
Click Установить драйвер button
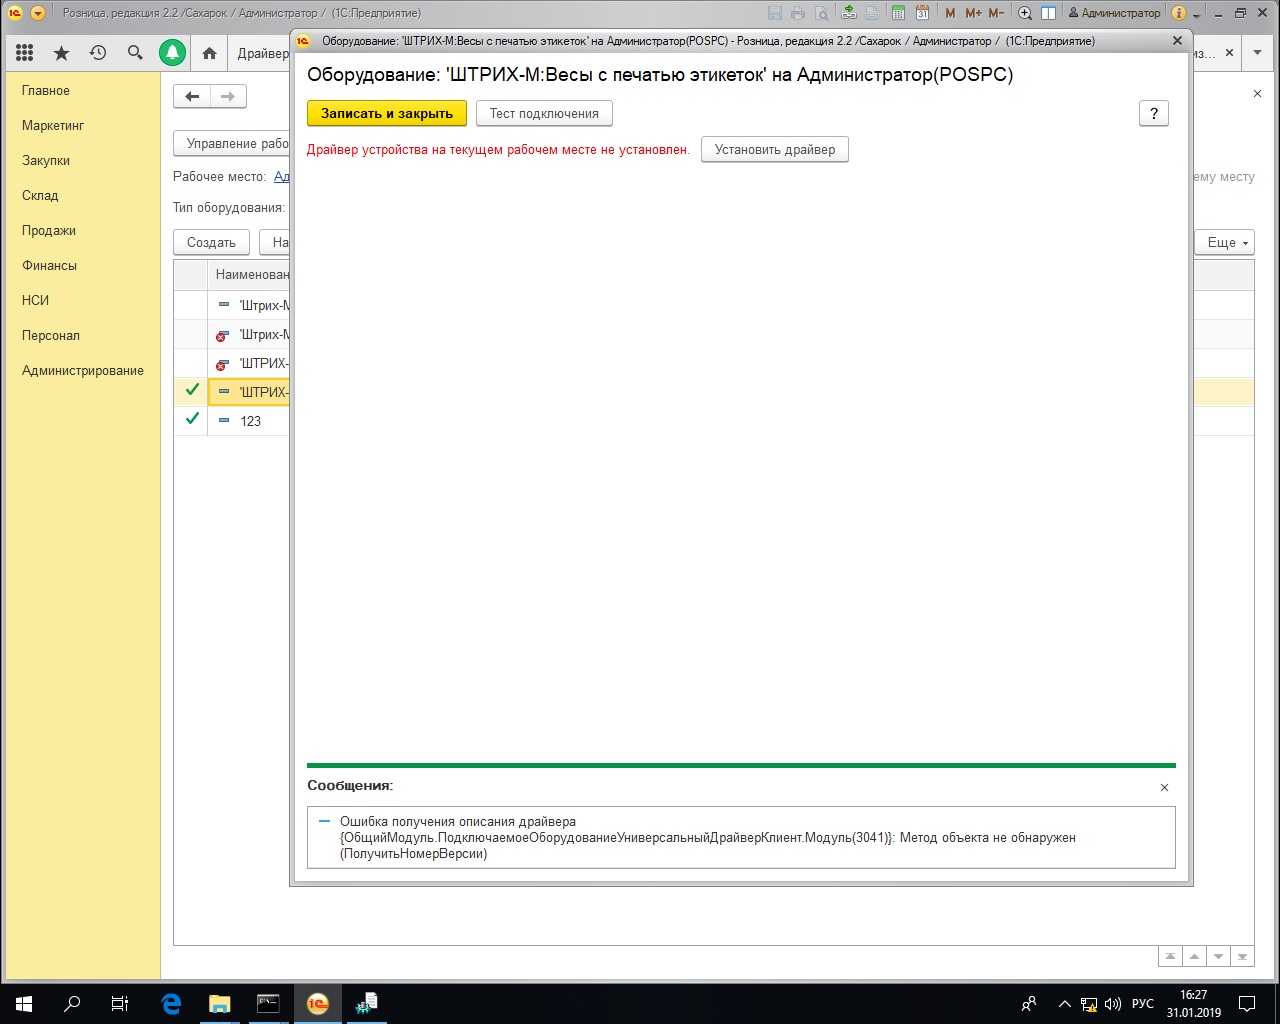775,149
